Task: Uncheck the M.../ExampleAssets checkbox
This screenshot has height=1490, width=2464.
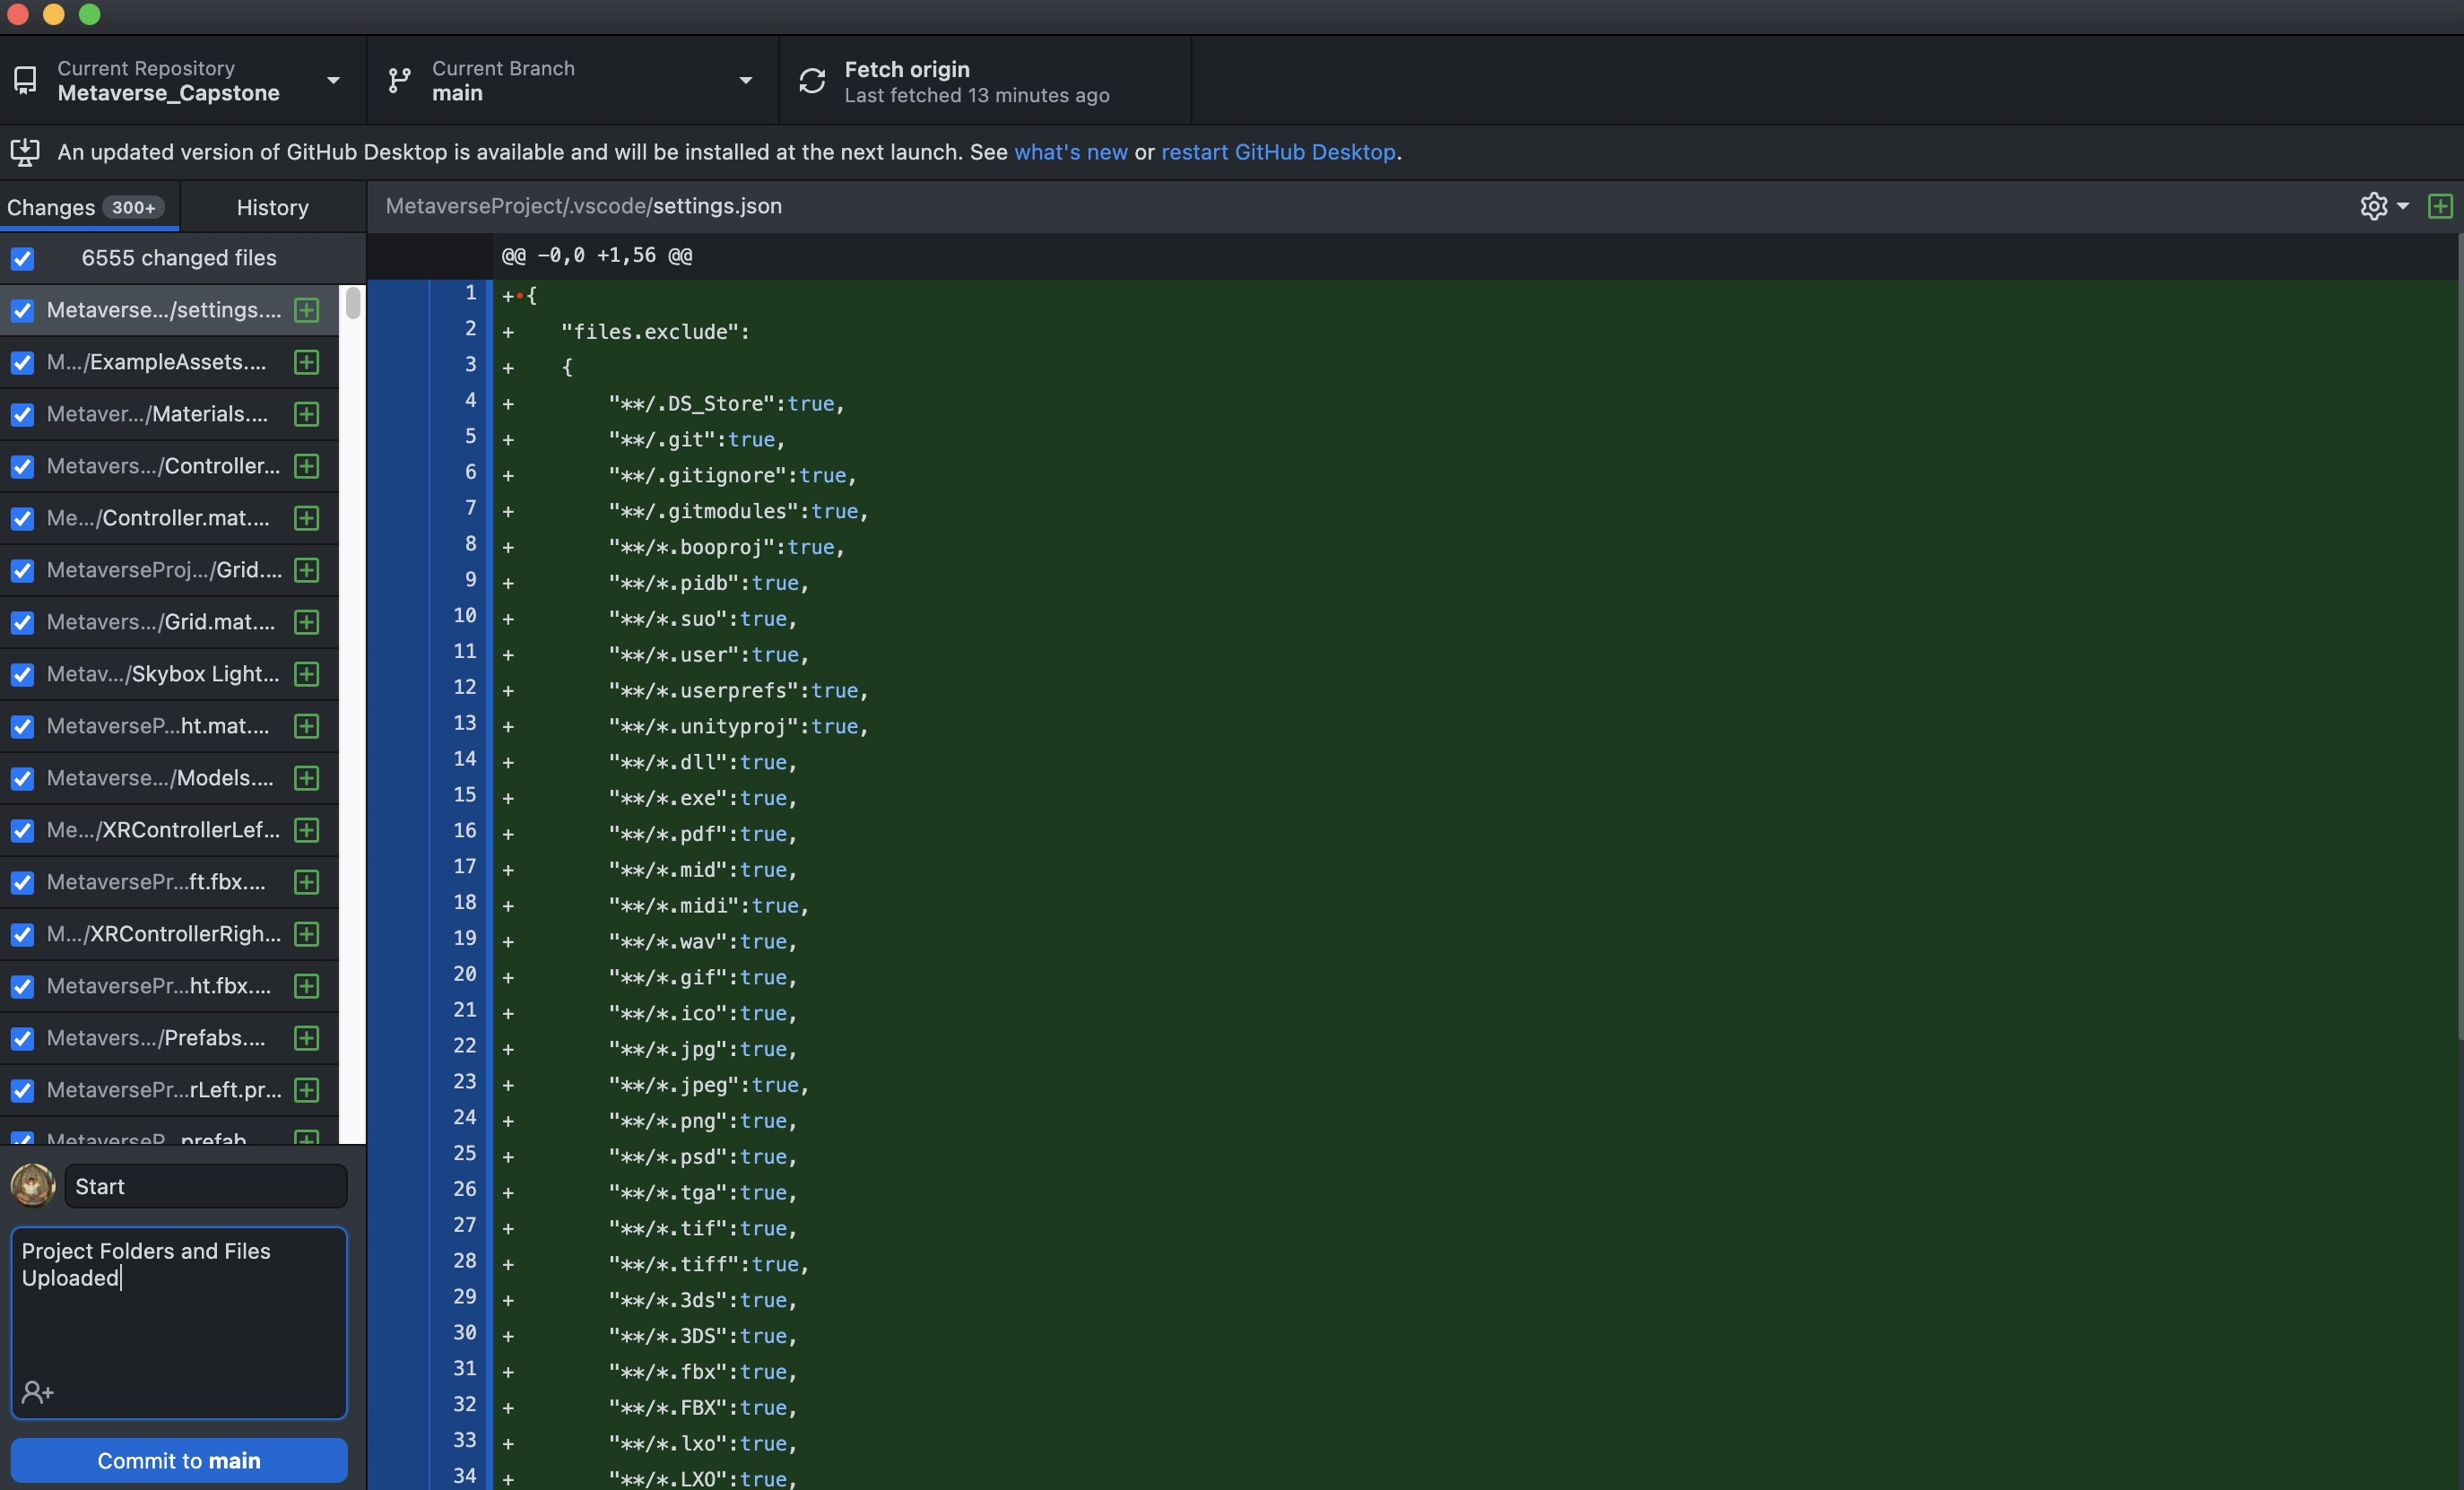Action: (22, 363)
